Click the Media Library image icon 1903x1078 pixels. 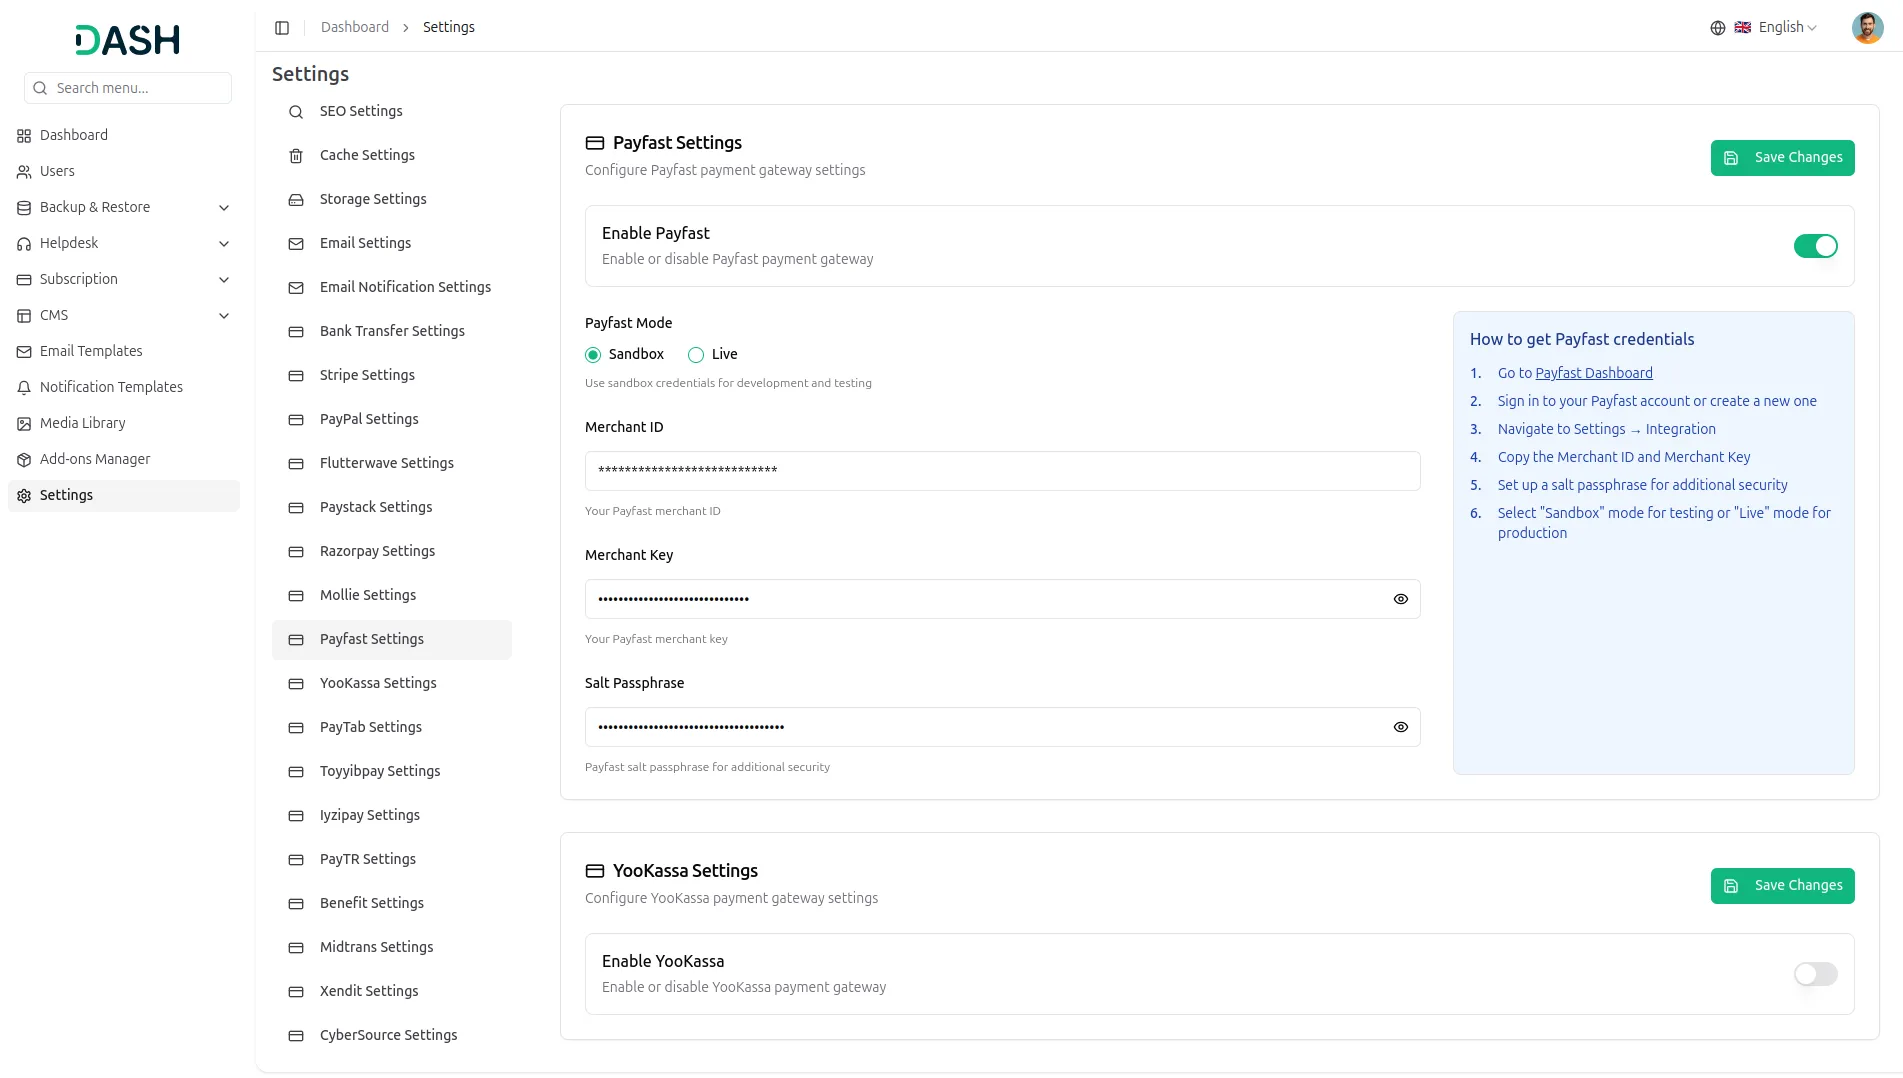[24, 424]
